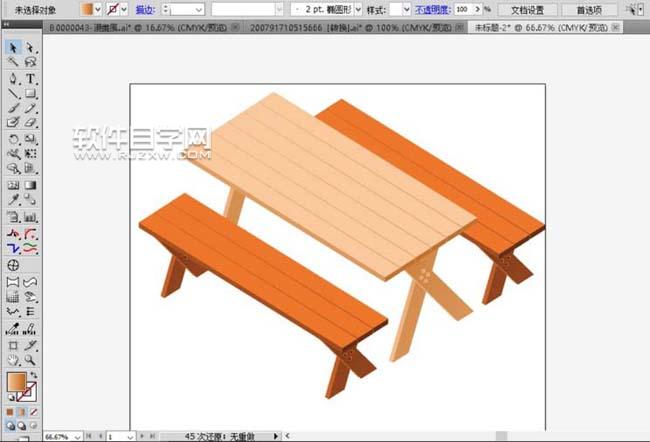650x442 pixels.
Task: Select the Line Segment tool
Action: [13, 93]
